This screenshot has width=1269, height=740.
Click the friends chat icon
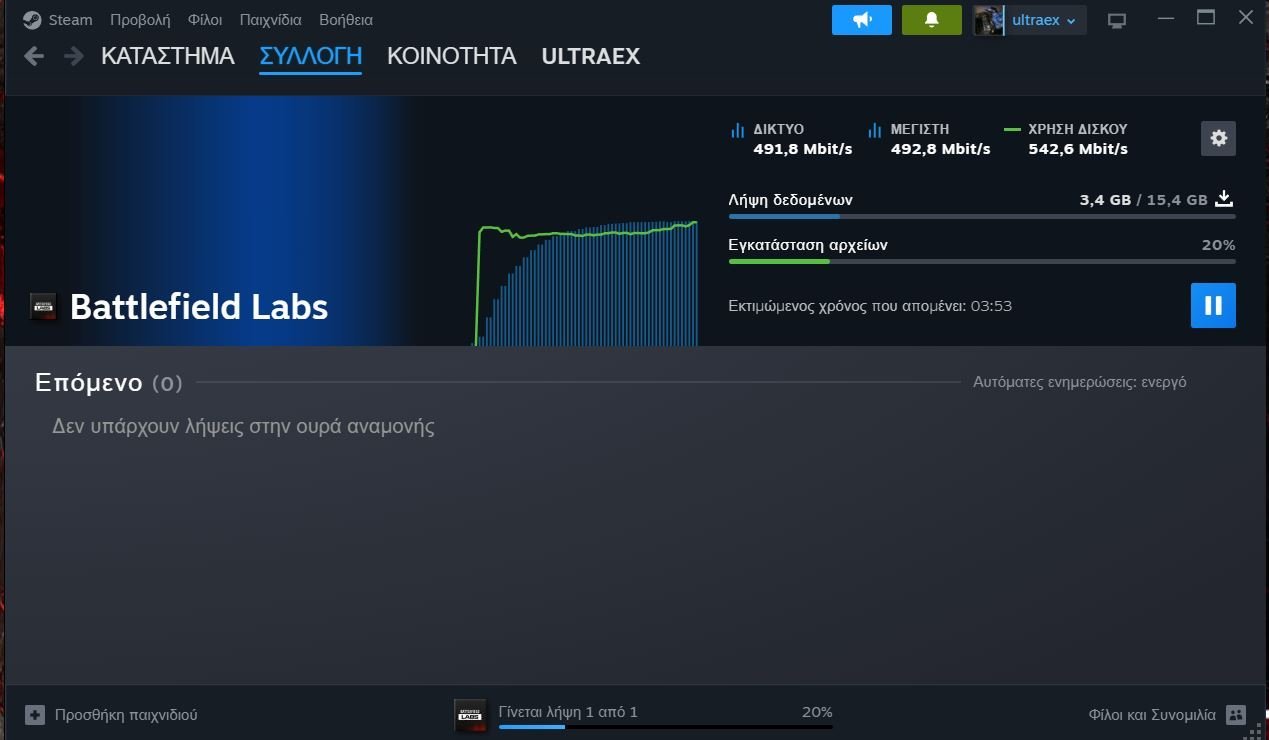point(1236,715)
